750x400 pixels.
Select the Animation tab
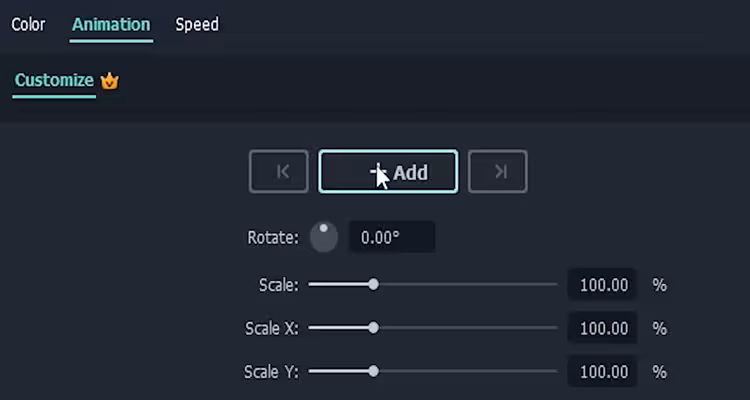111,24
